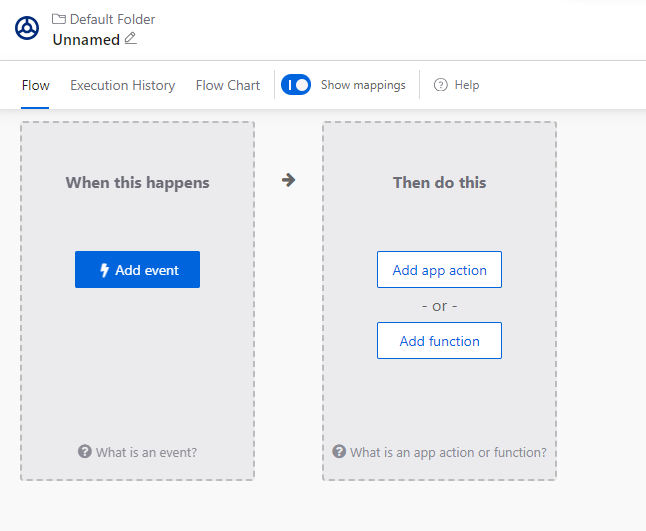Image resolution: width=646 pixels, height=531 pixels.
Task: Click question icon beside app action or function
Action: pos(339,451)
